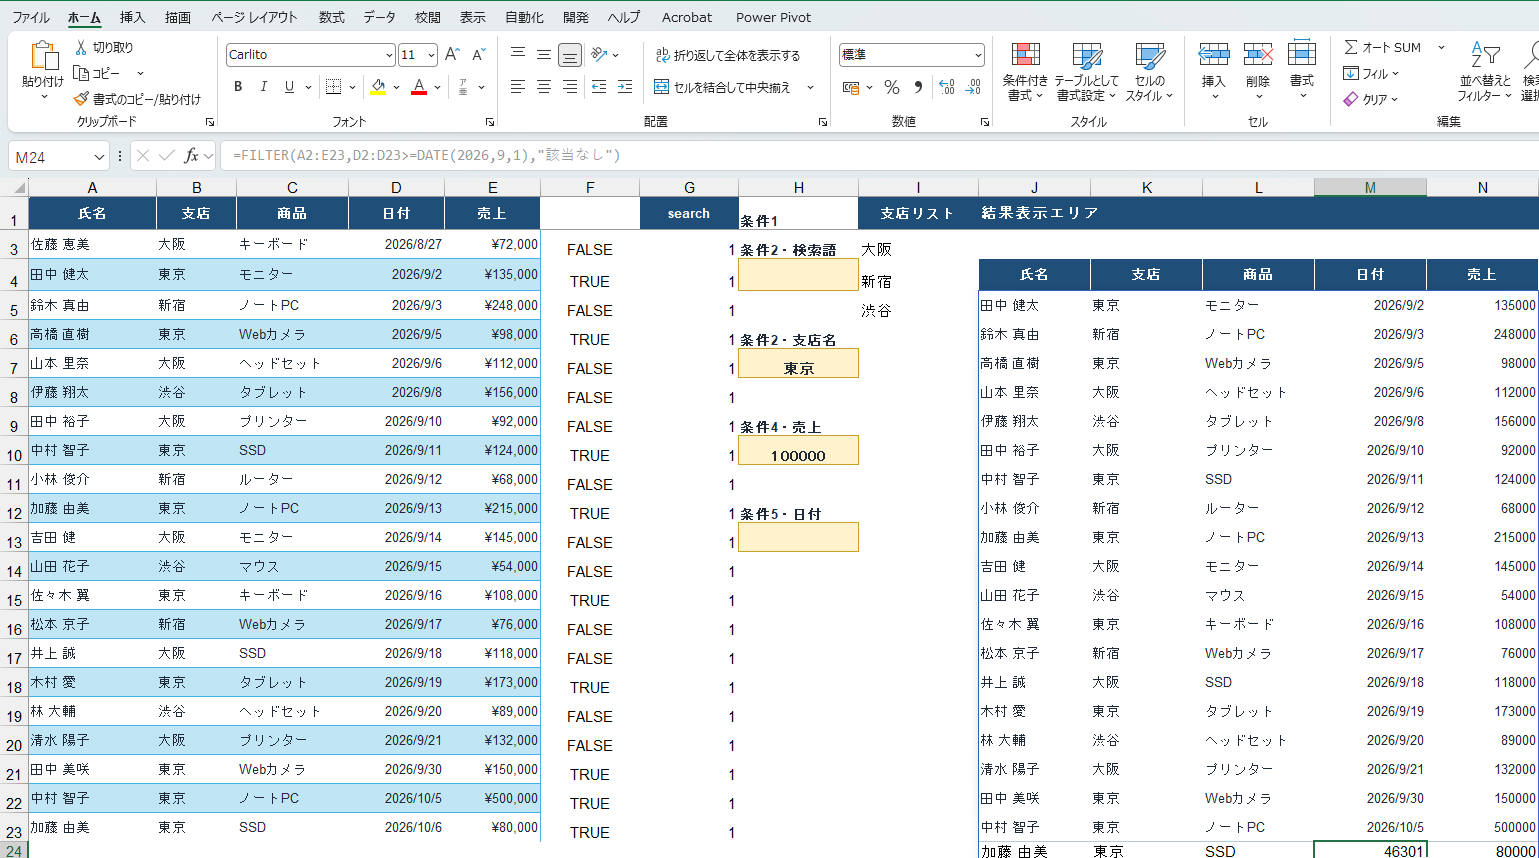Open Conditional Formatting (条件付き書式)
Image resolution: width=1539 pixels, height=858 pixels.
coord(1025,72)
